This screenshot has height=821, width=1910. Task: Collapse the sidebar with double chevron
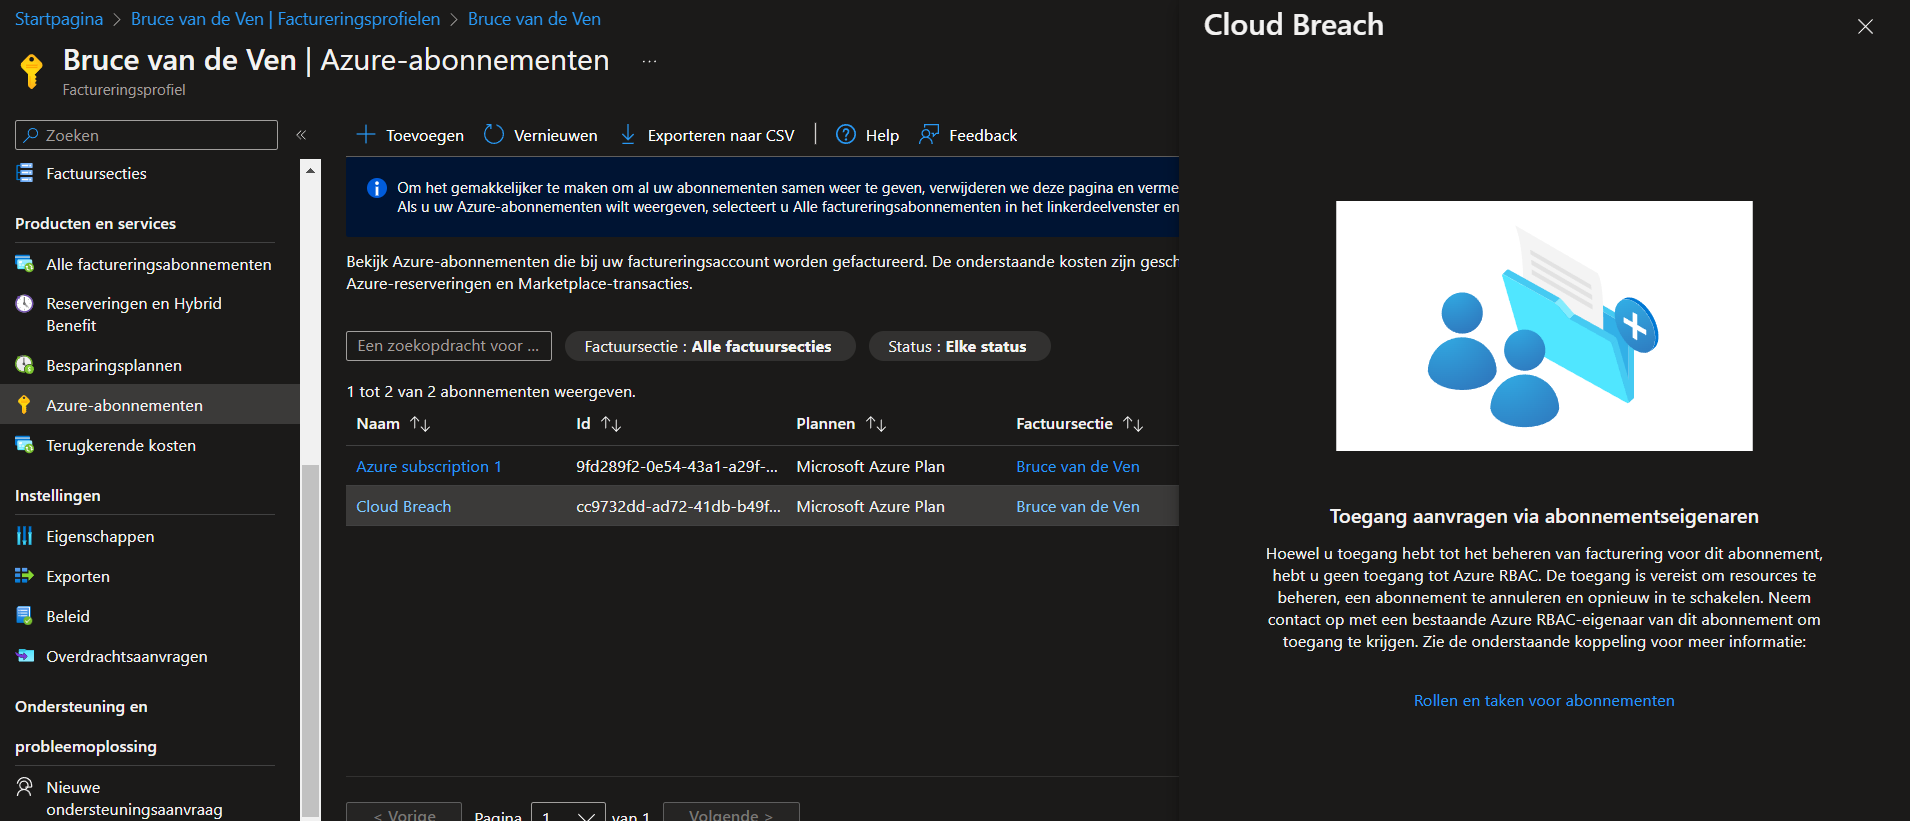pos(301,135)
